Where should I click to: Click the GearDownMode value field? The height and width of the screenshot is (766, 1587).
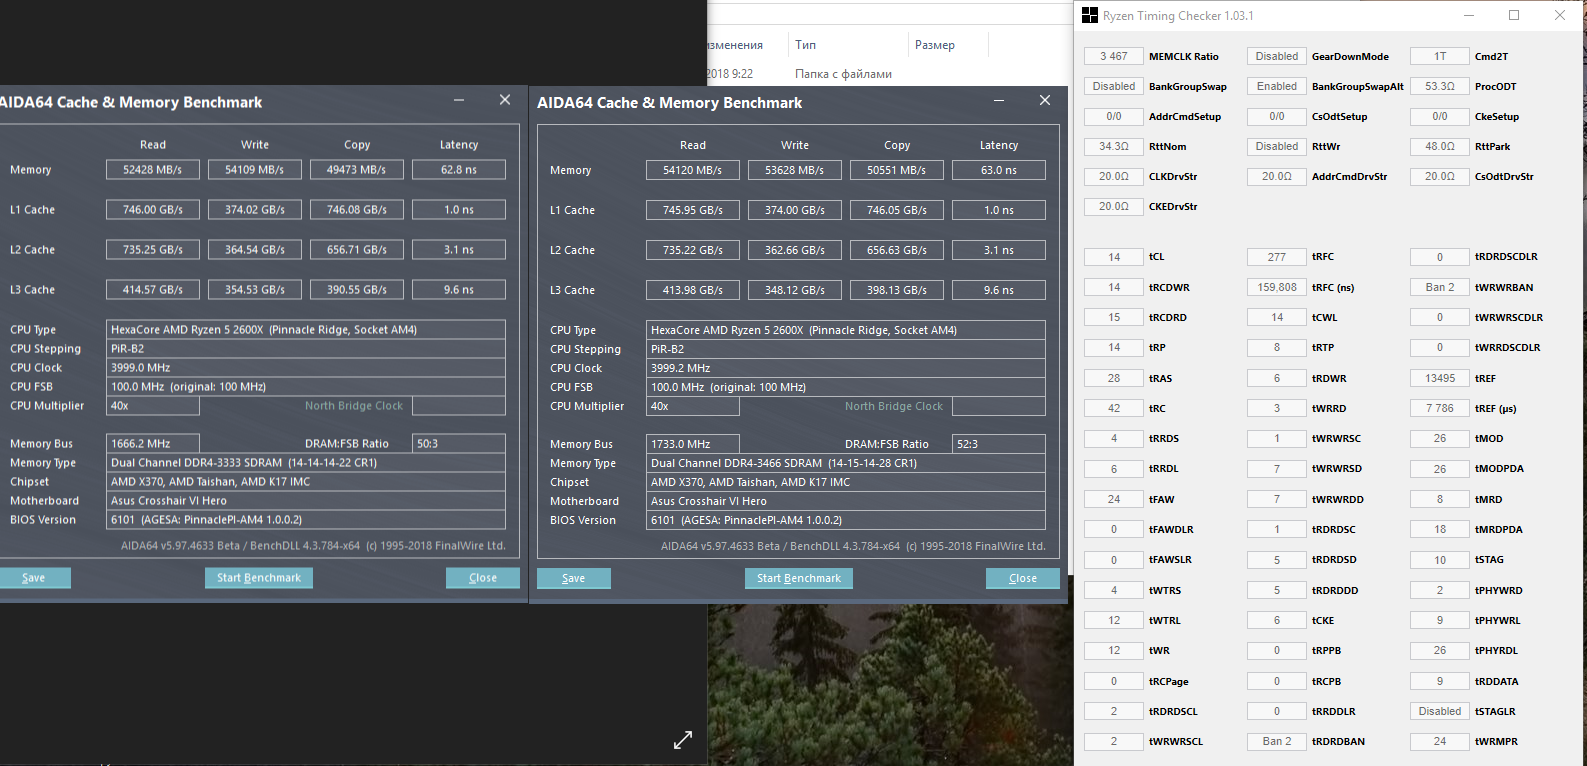coord(1277,56)
